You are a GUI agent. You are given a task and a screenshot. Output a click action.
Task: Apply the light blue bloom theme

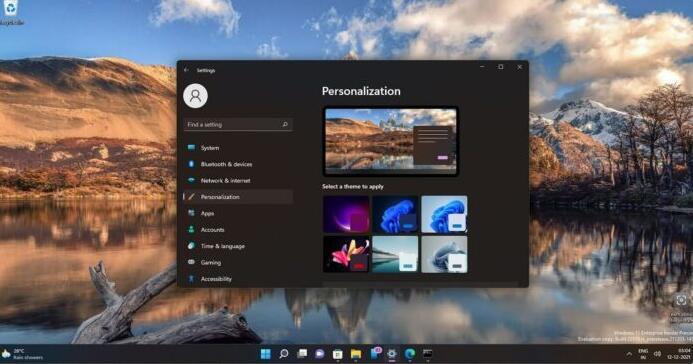(x=444, y=214)
